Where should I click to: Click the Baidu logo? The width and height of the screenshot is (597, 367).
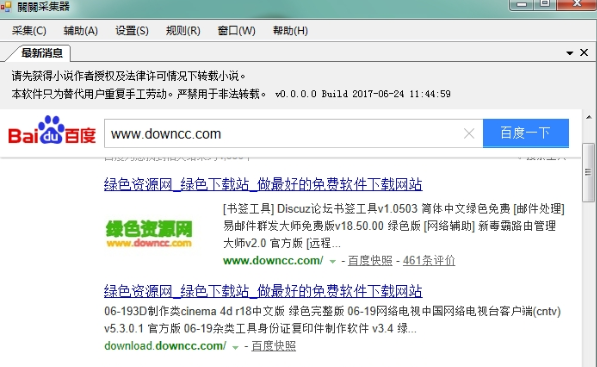52,130
